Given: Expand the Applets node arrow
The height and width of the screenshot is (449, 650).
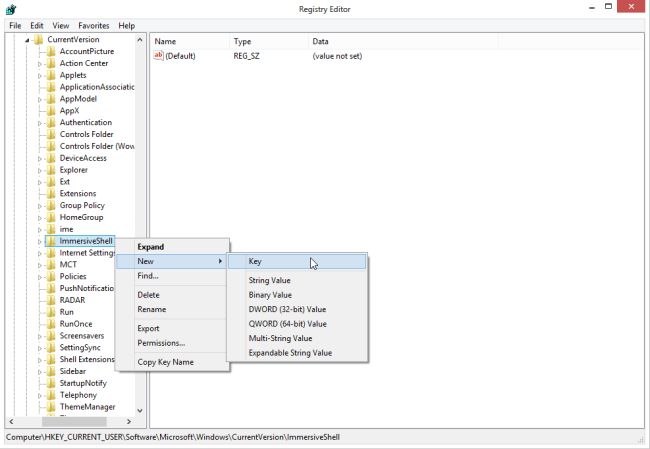Looking at the screenshot, I should 40,76.
